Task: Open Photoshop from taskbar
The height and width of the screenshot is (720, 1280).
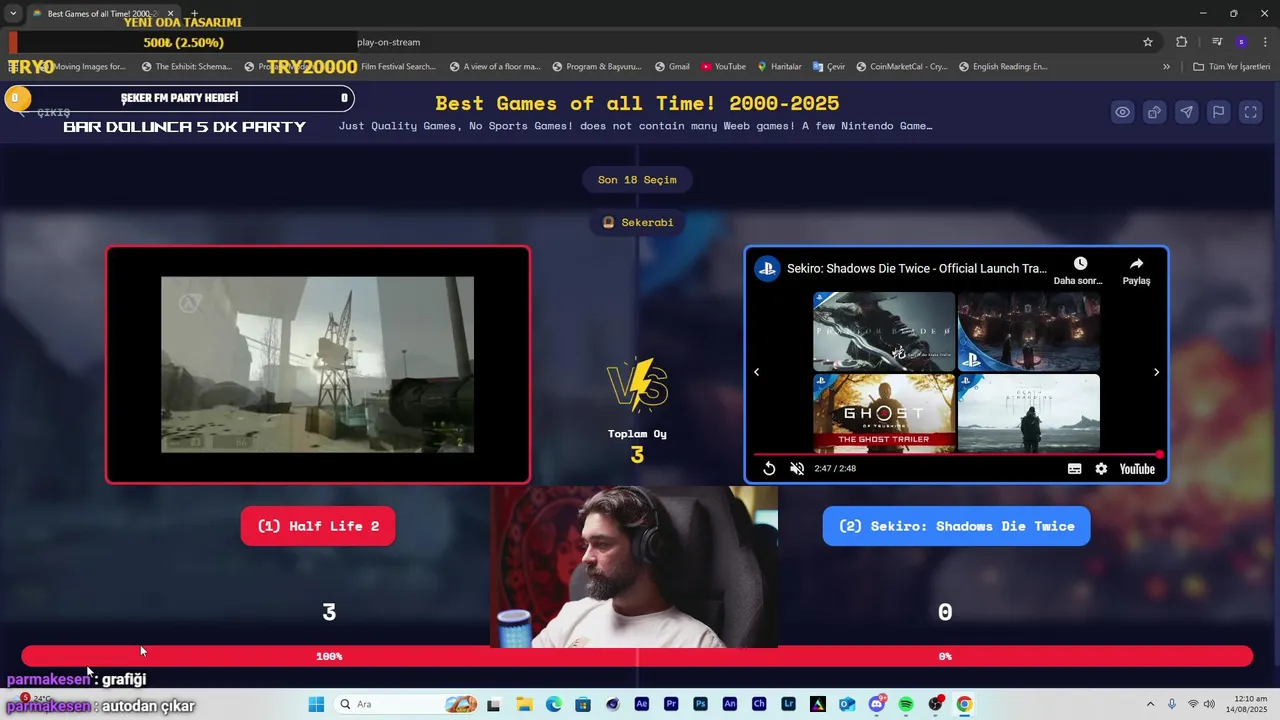Action: pos(700,704)
